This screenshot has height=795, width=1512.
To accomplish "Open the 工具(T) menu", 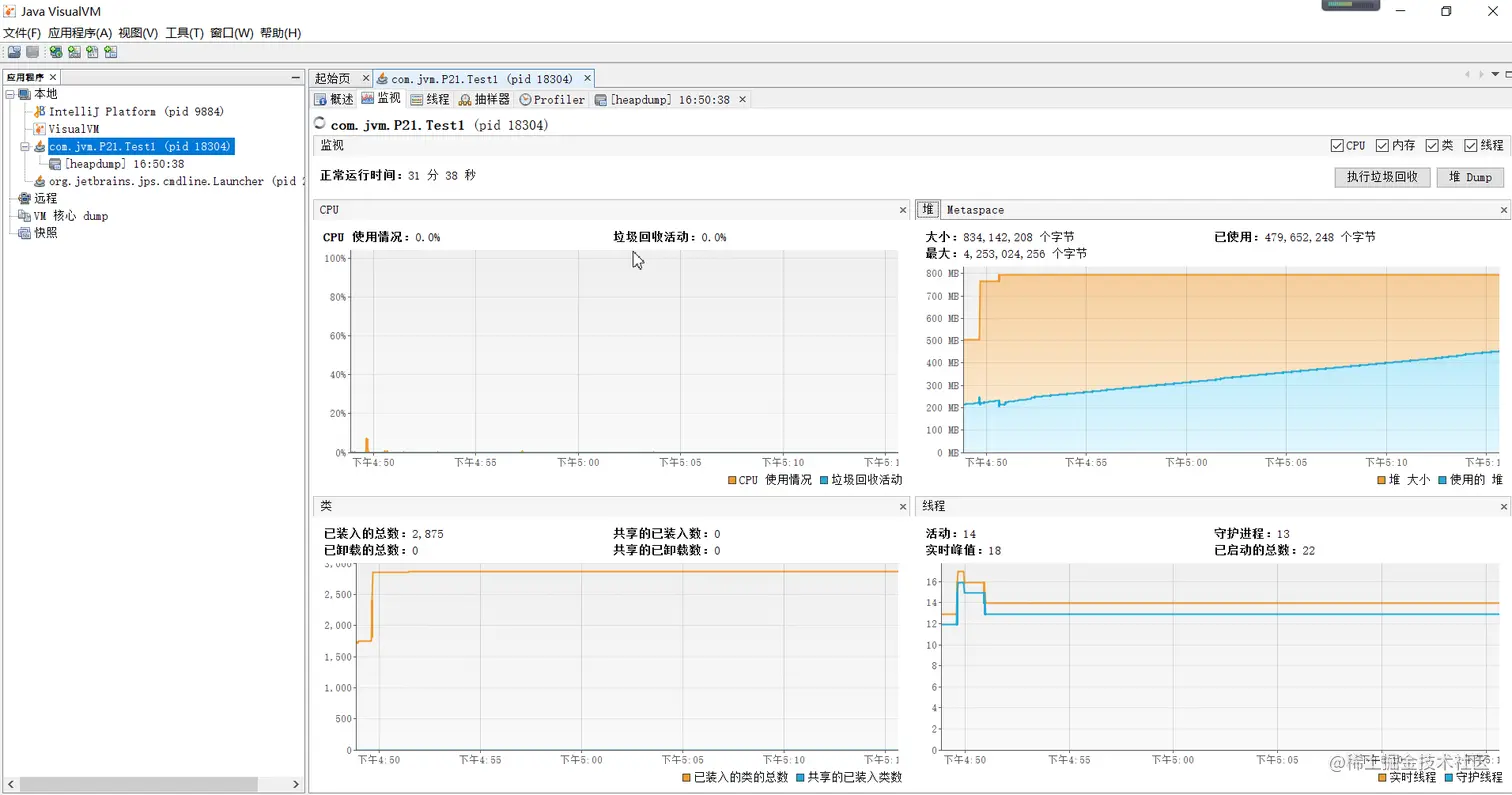I will click(x=185, y=33).
